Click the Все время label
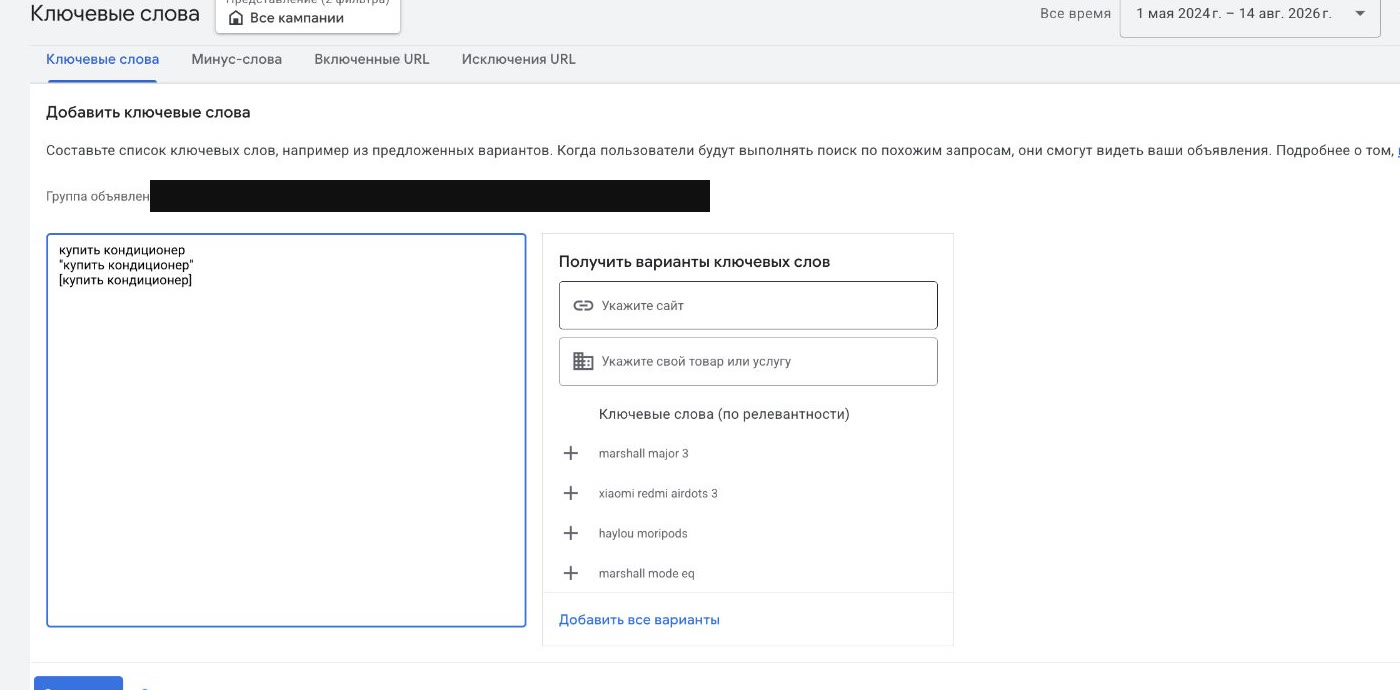Screen dimensions: 1400x690 [1075, 14]
